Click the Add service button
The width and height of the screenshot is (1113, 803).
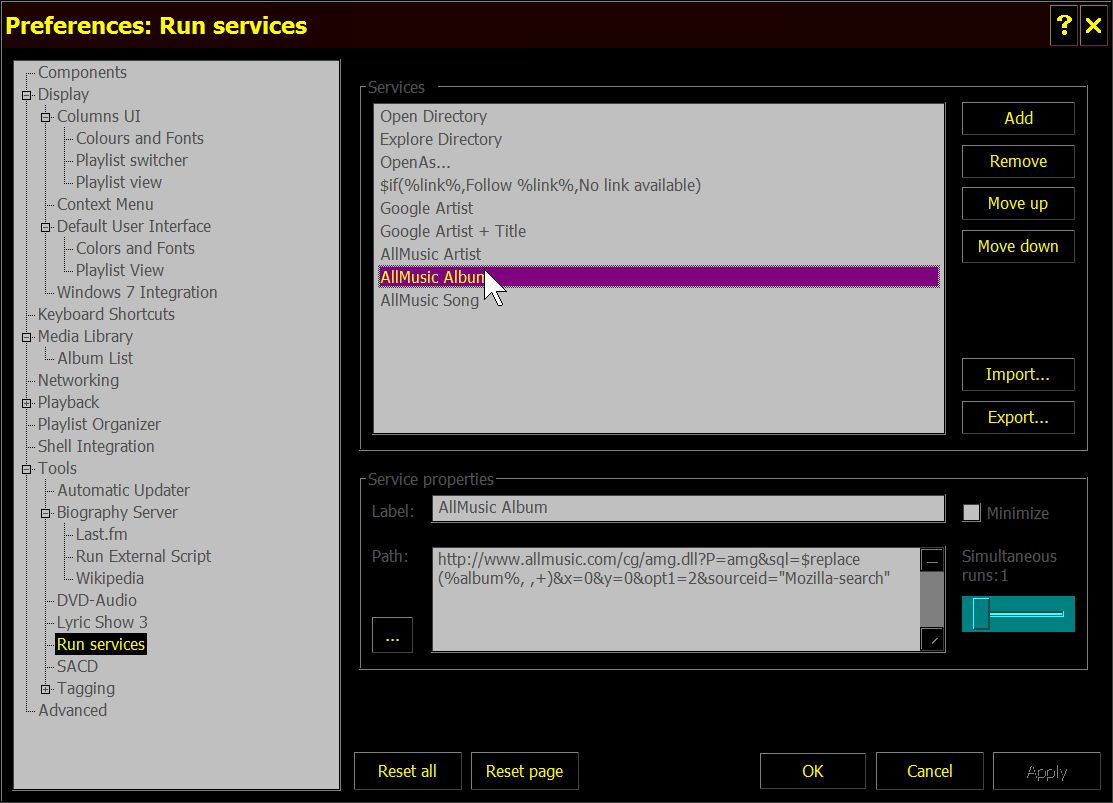click(x=1018, y=119)
